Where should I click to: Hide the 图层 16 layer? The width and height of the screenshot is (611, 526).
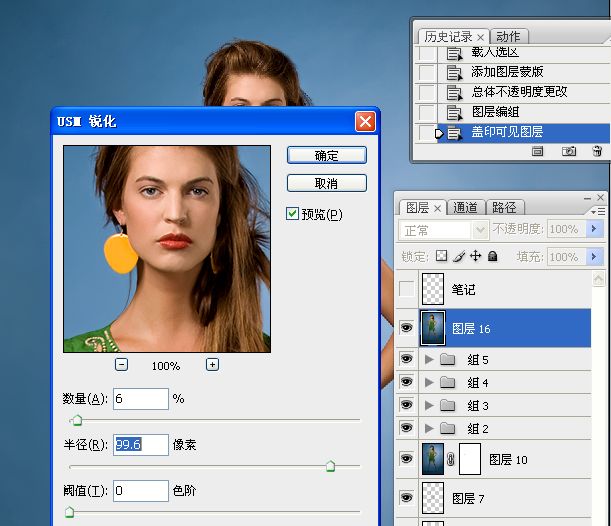pyautogui.click(x=406, y=328)
